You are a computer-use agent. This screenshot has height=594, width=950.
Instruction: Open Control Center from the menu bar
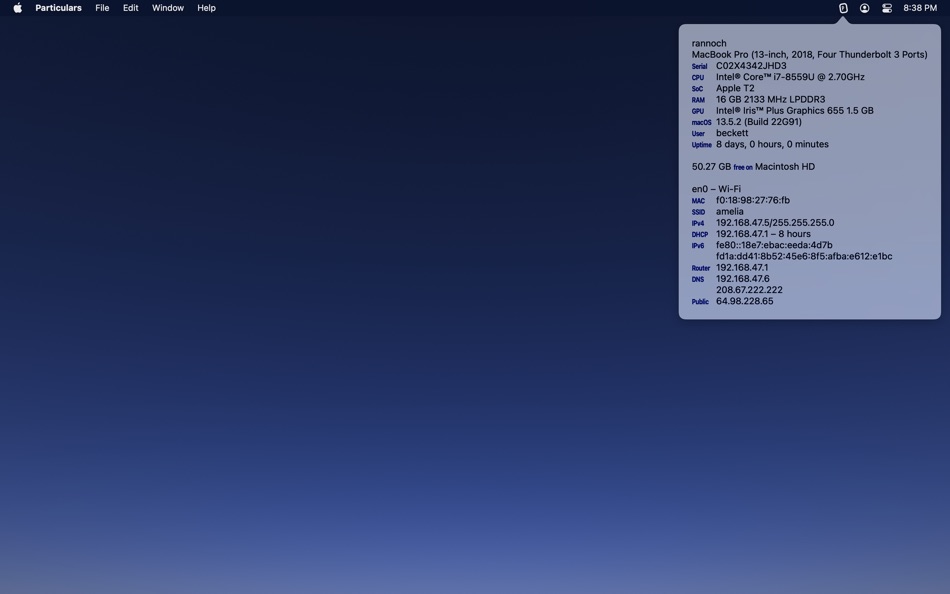[x=887, y=8]
